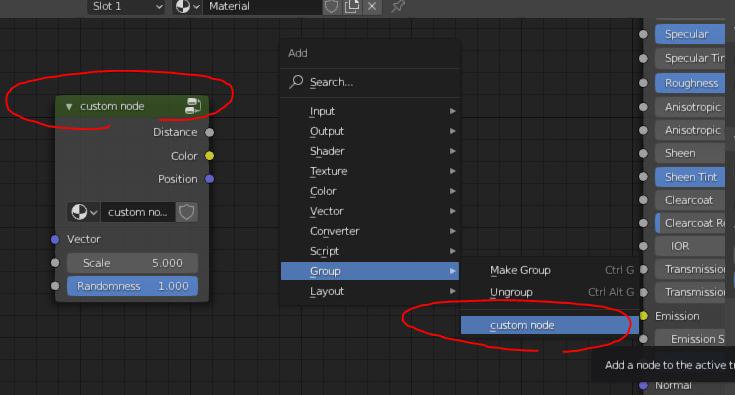The width and height of the screenshot is (735, 395).
Task: Open the Output submenu
Action: coord(370,131)
